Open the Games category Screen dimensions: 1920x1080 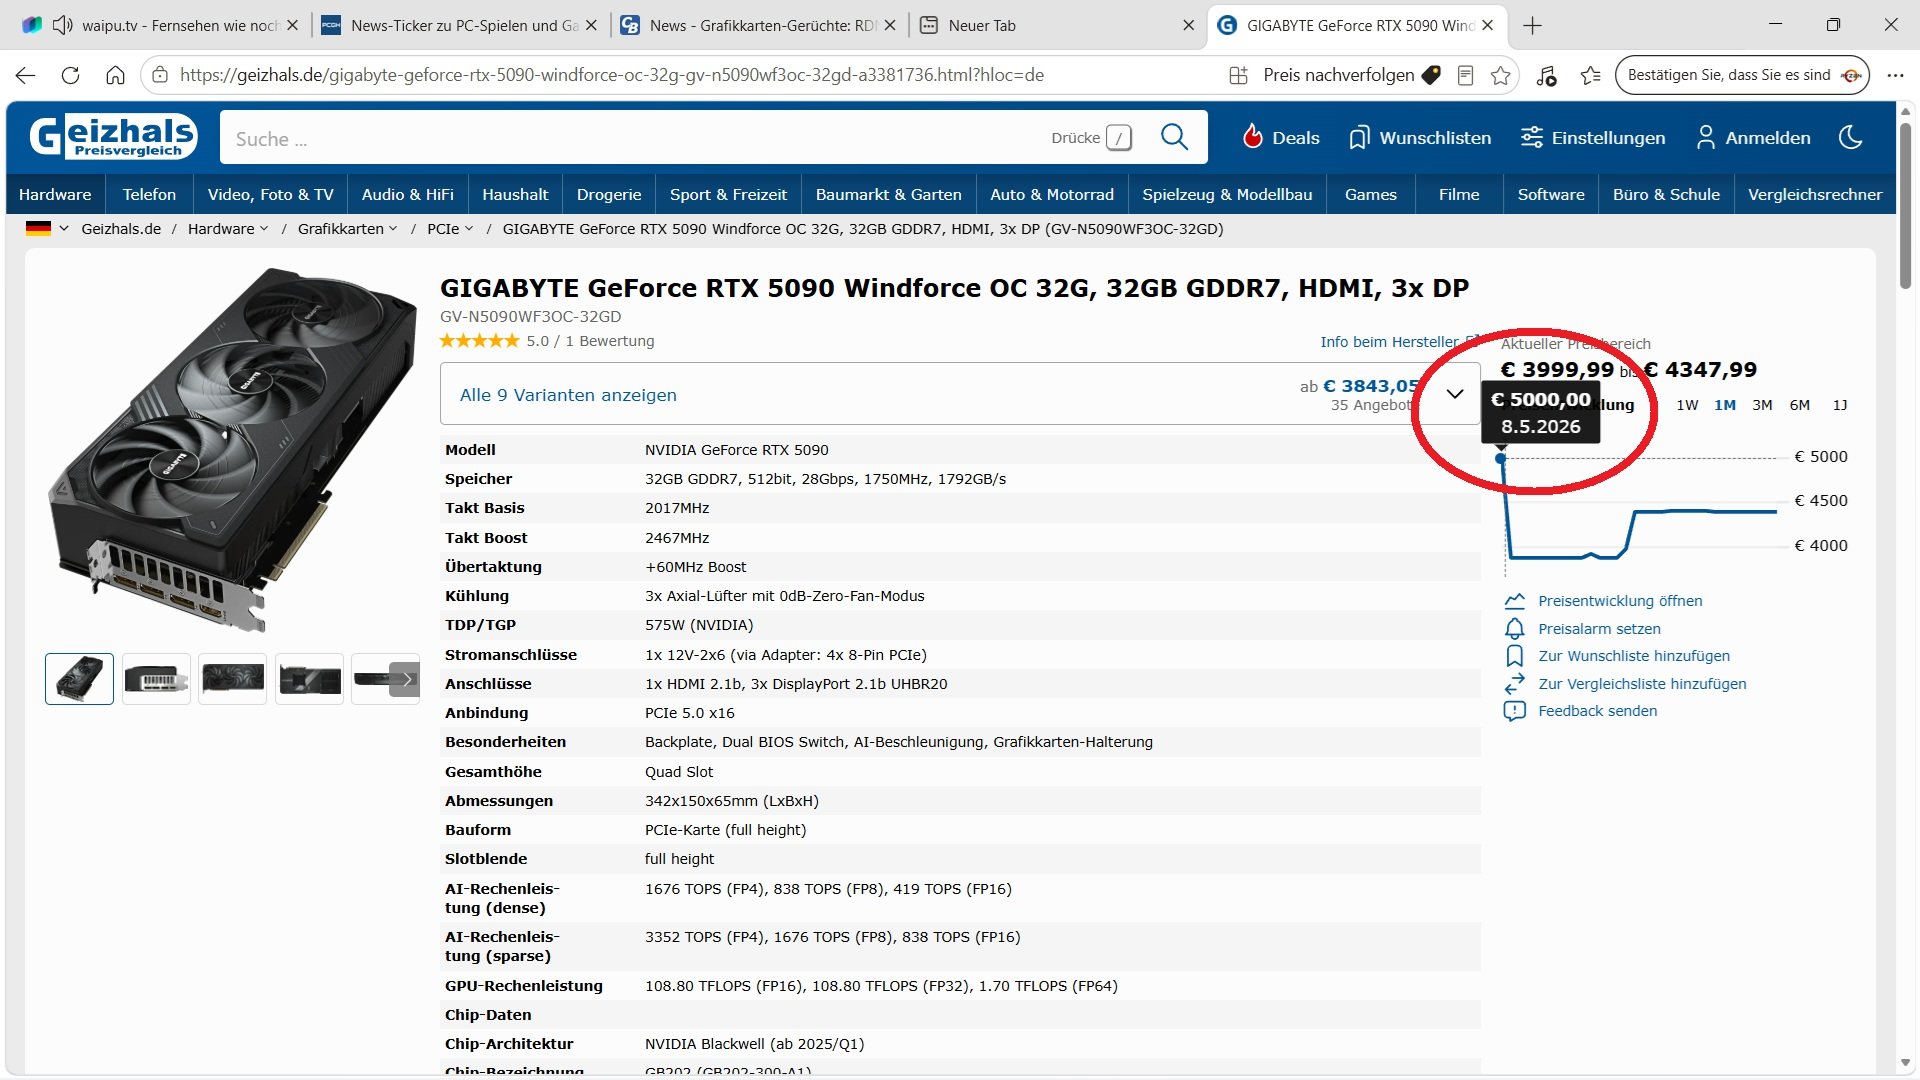(x=1370, y=195)
